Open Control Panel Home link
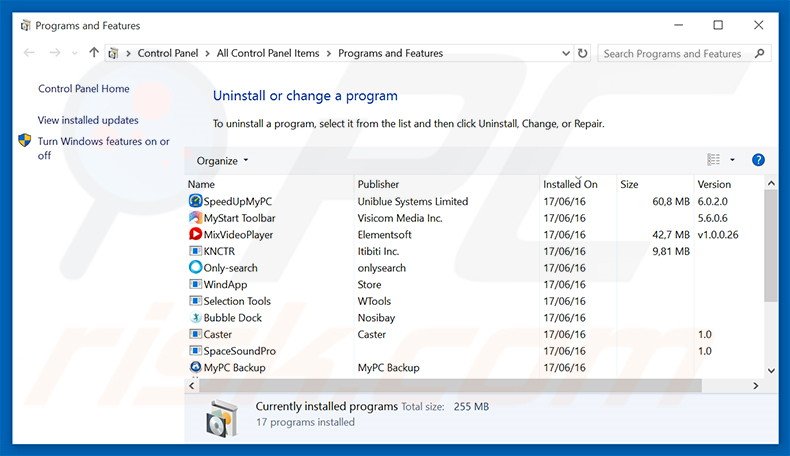The image size is (790, 456). (84, 89)
